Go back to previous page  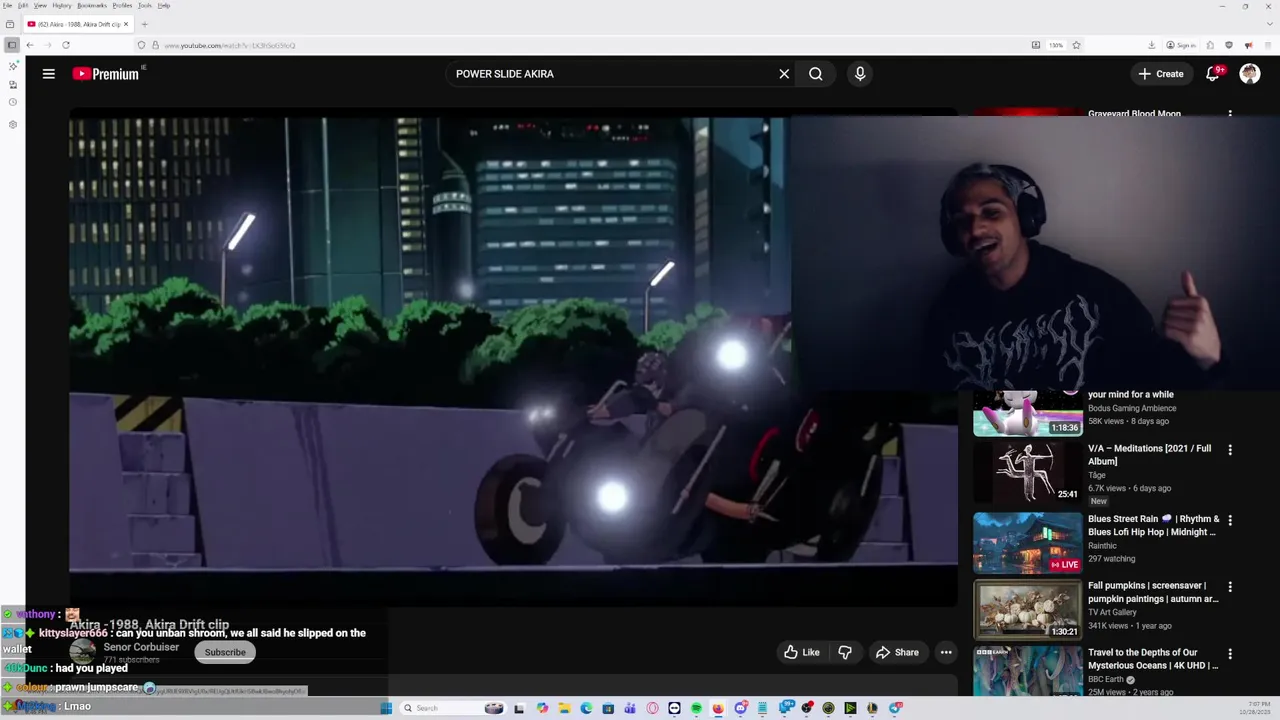tap(30, 45)
